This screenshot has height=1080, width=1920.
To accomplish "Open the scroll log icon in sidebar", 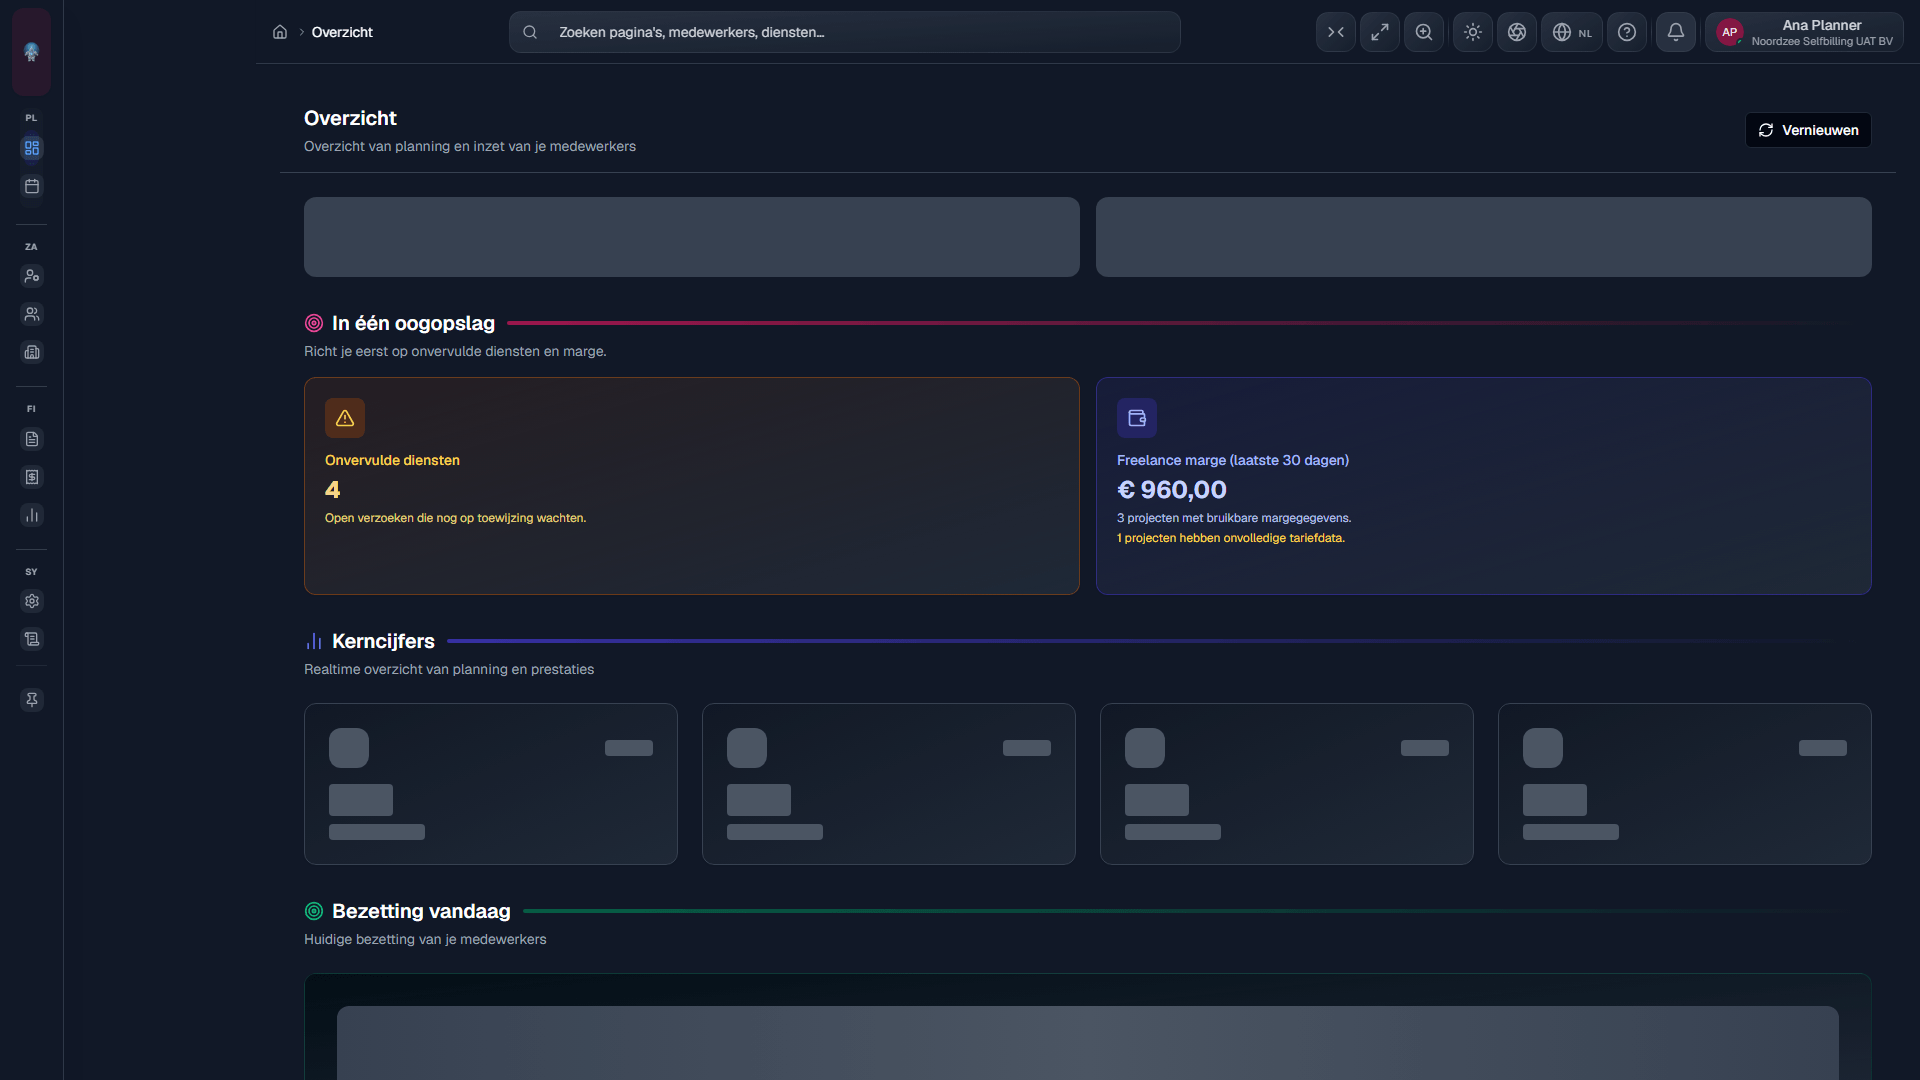I will point(32,639).
